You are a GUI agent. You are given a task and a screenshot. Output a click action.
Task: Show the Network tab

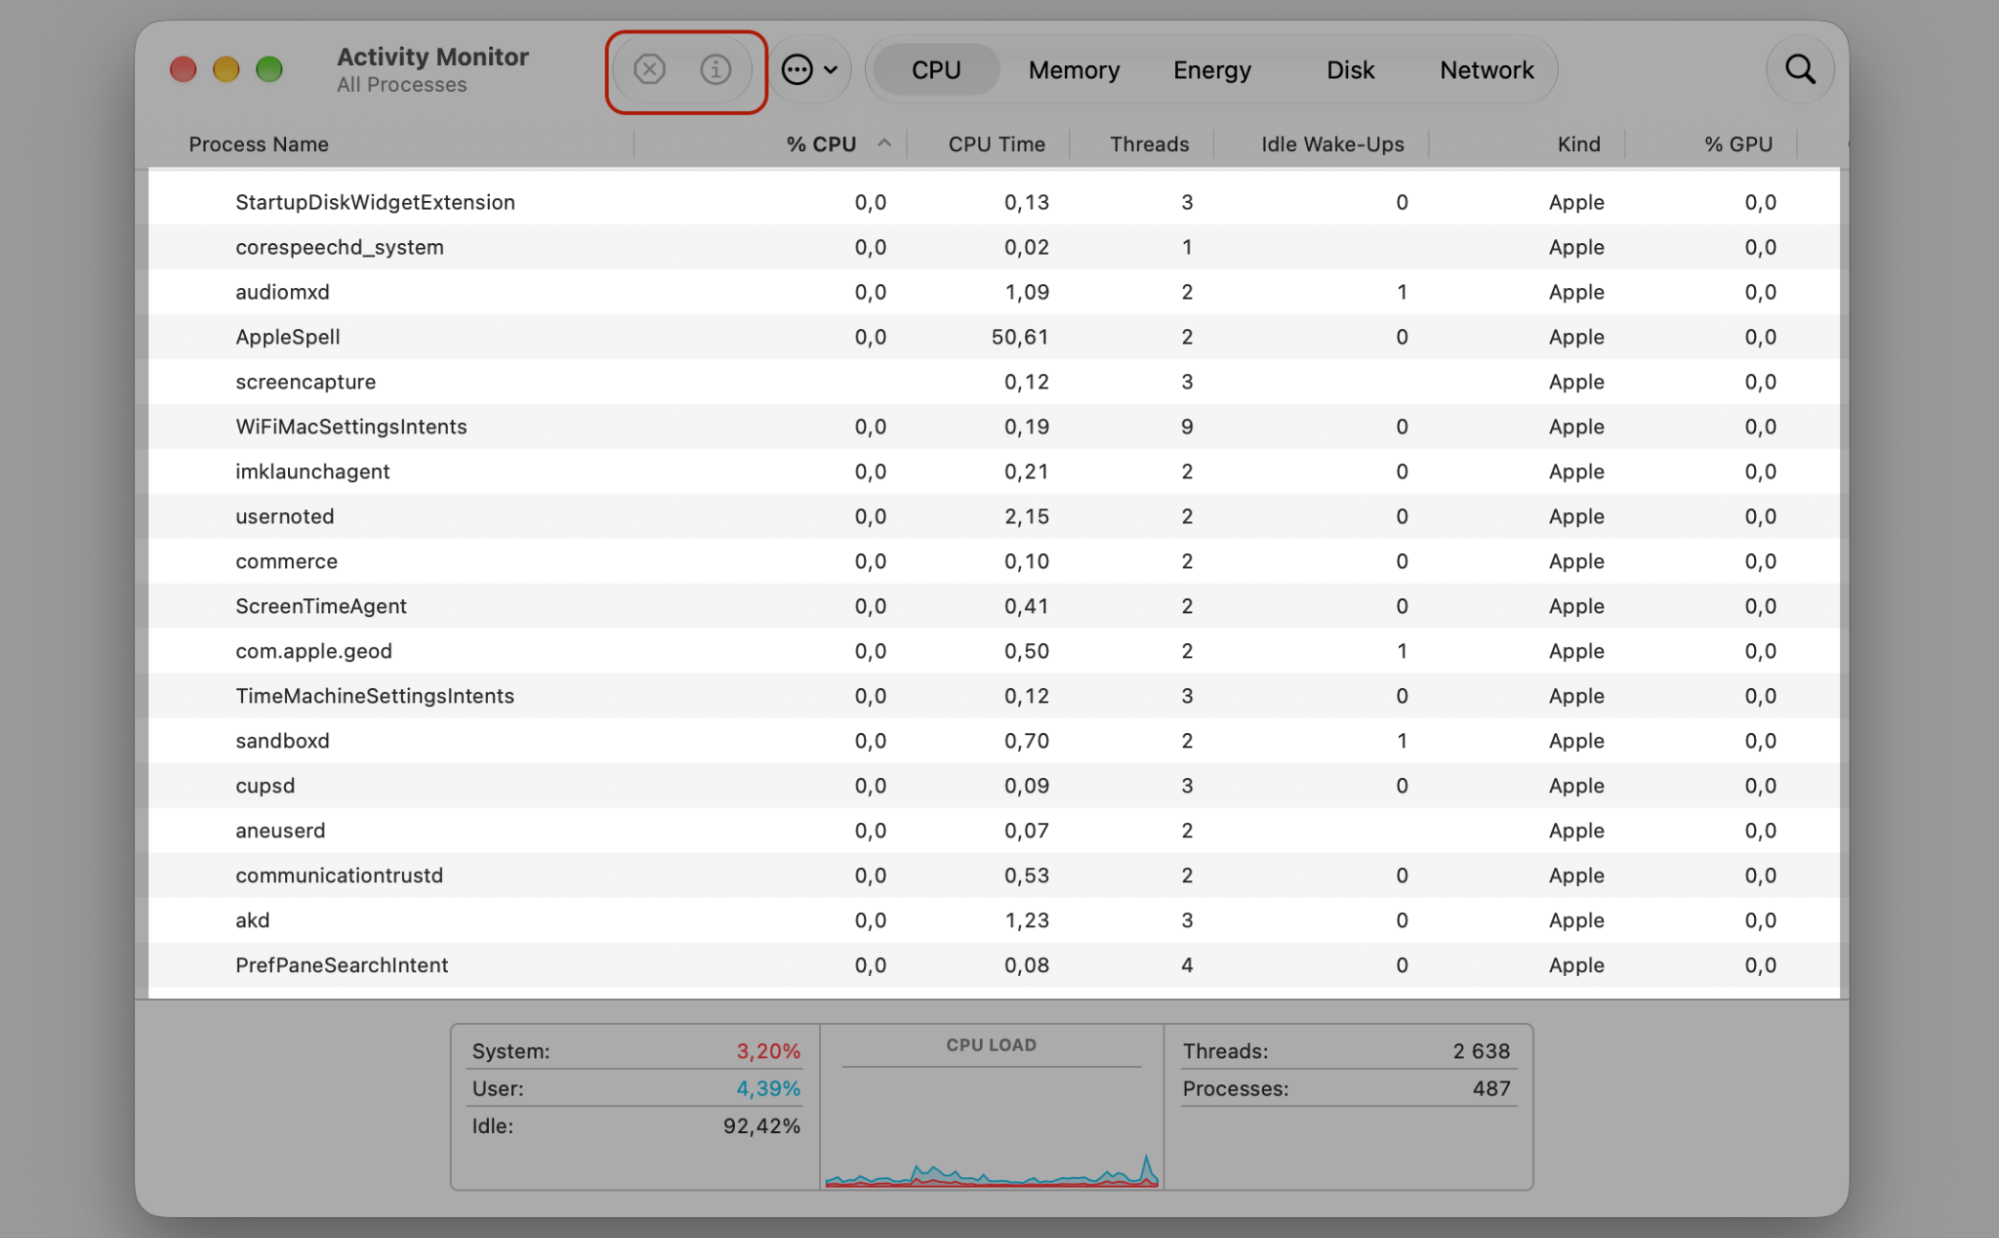click(1487, 70)
